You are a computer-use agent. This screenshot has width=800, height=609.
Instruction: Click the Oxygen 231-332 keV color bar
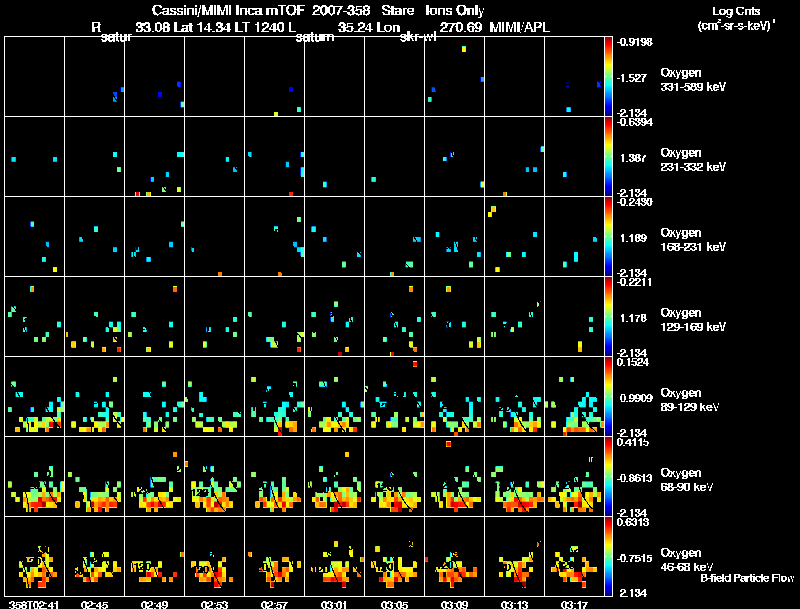(608, 157)
